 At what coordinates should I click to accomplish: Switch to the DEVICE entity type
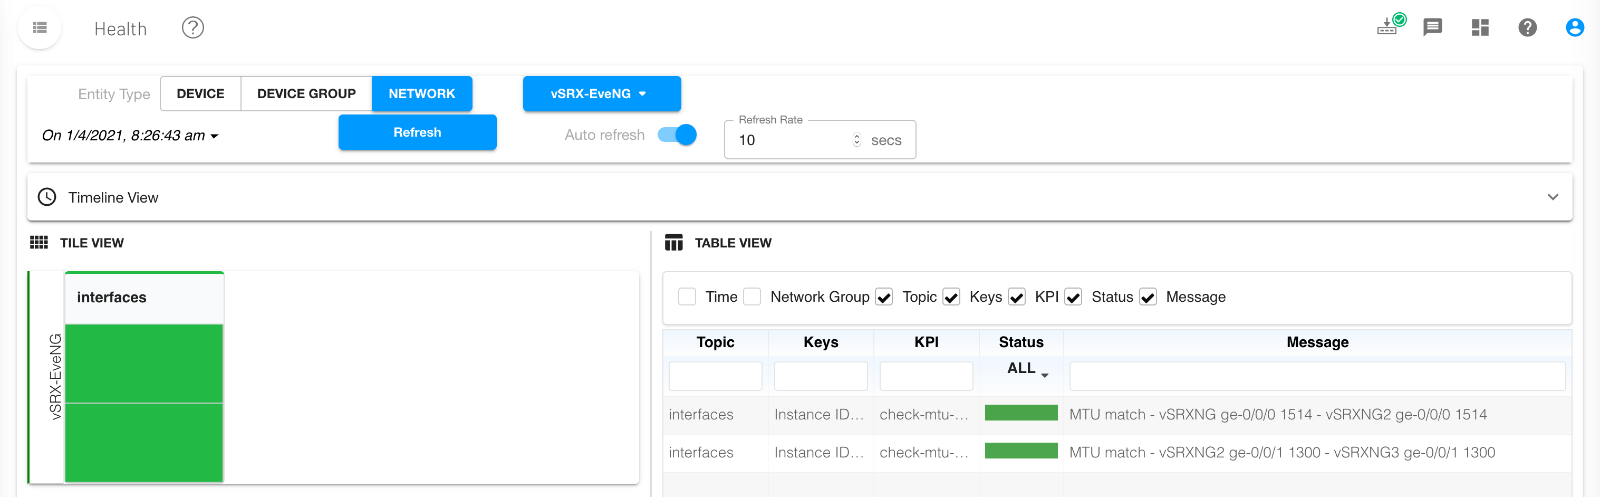[200, 94]
